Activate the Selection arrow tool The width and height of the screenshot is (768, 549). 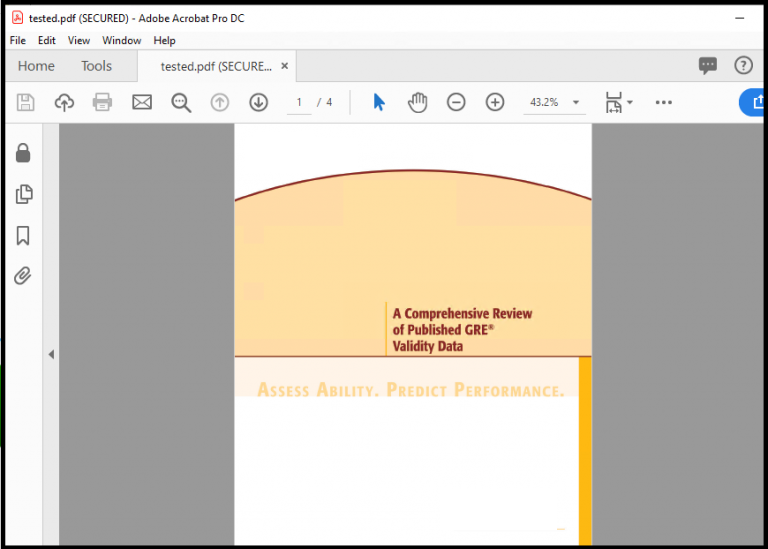click(379, 102)
